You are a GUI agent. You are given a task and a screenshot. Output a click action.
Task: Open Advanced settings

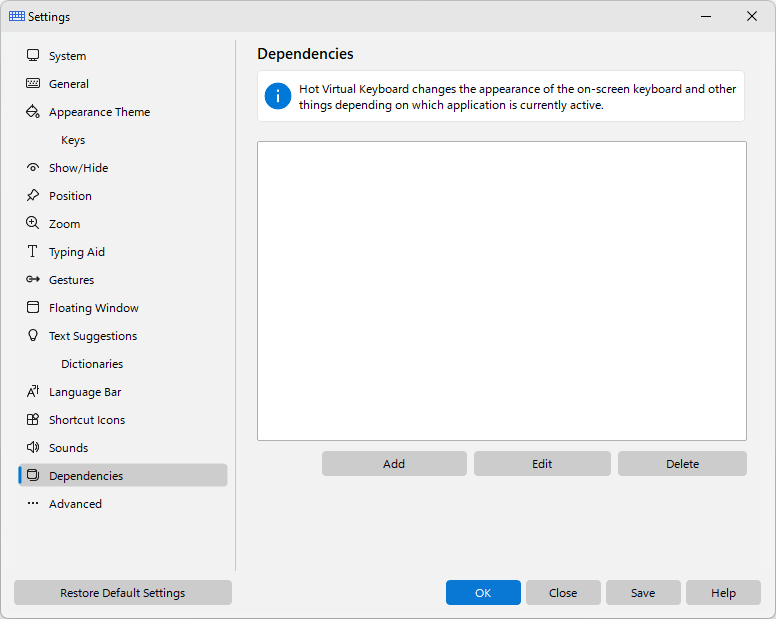[123, 504]
